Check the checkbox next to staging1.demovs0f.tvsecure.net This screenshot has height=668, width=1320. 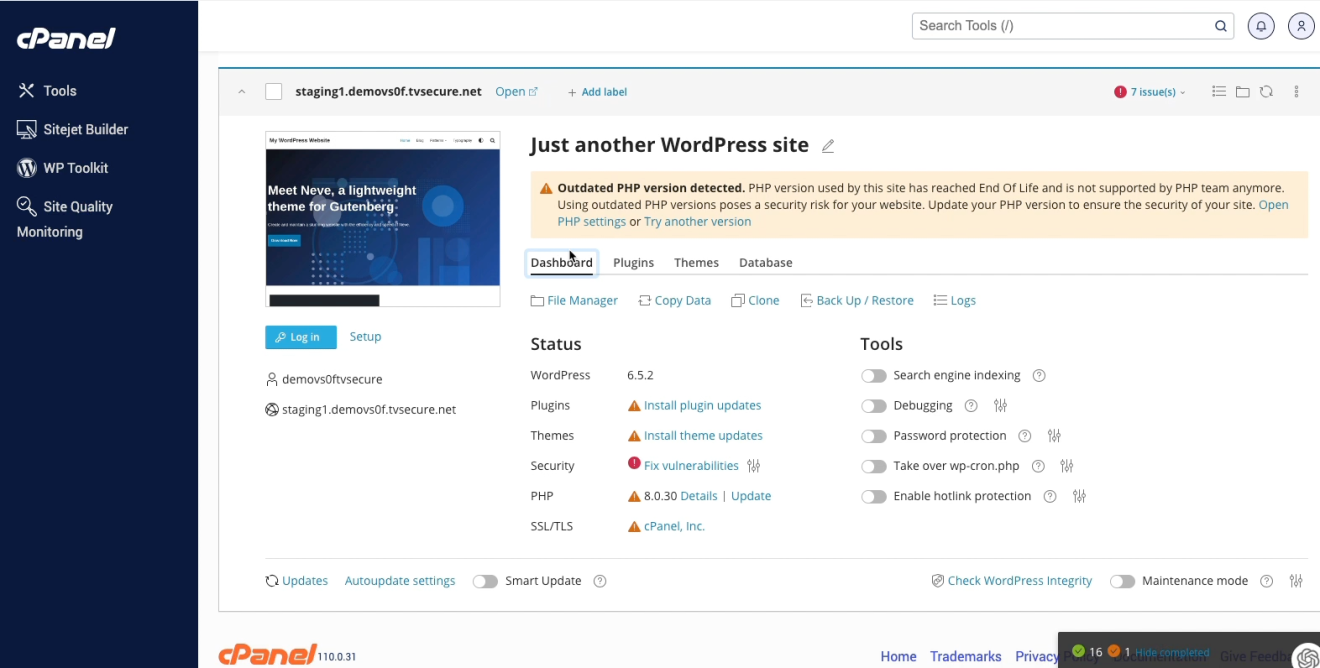pos(273,91)
